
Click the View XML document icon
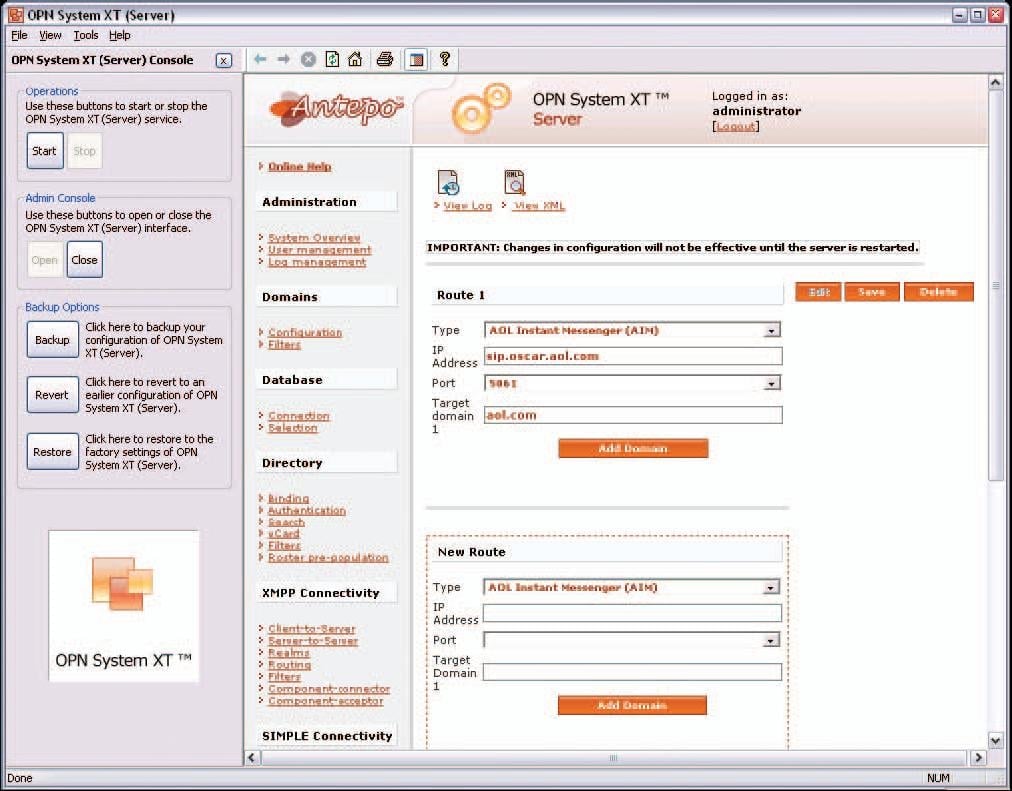(514, 182)
